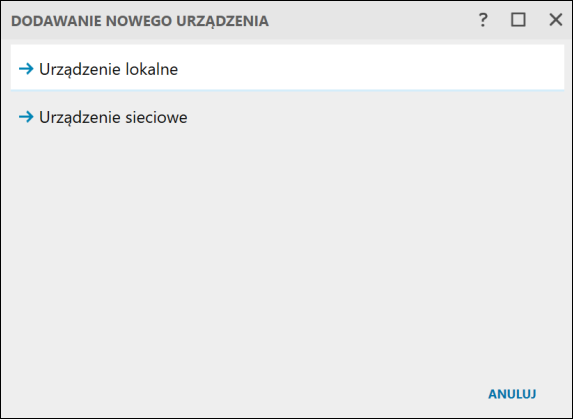Choose to add a network device
573x419 pixels.
[x=113, y=118]
